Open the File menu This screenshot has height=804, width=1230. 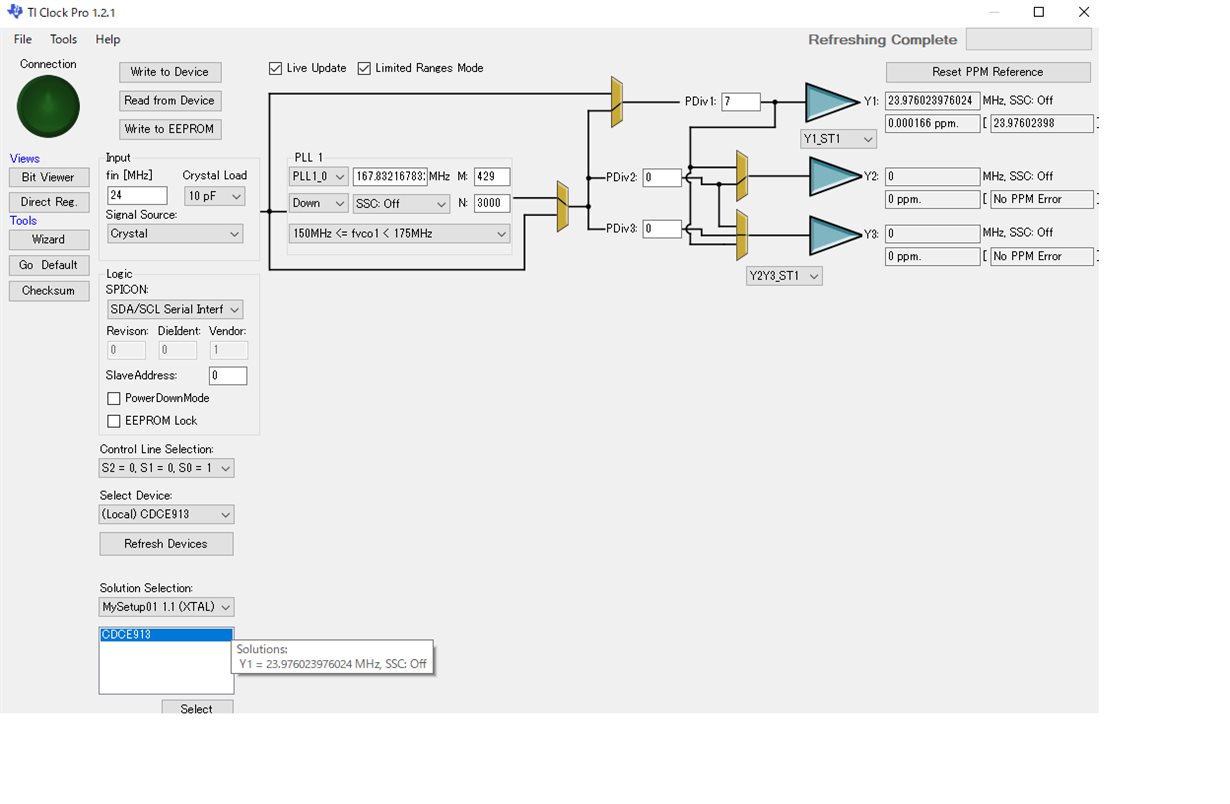(23, 40)
